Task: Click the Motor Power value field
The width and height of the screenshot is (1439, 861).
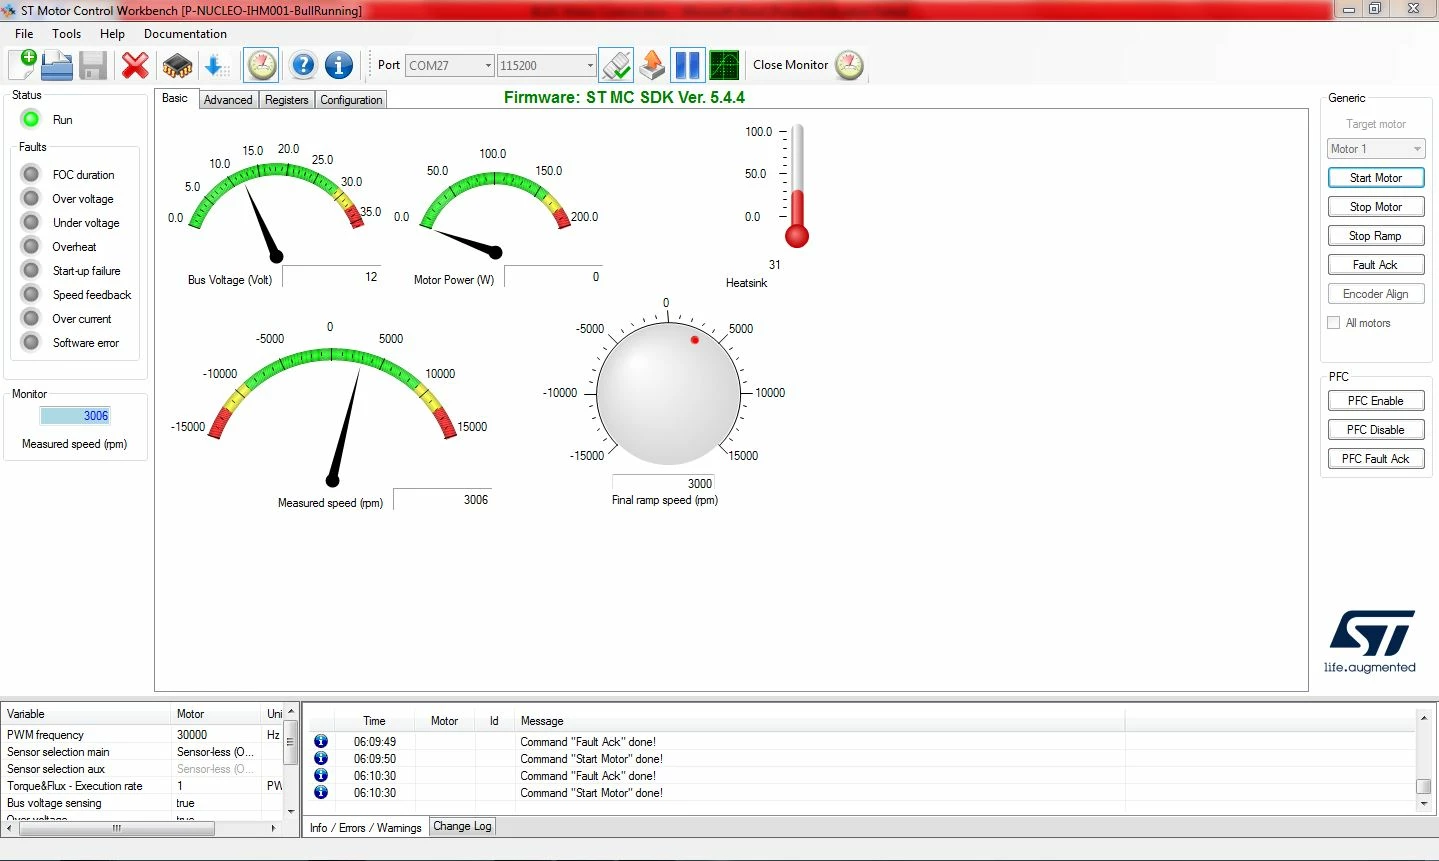Action: click(x=553, y=277)
